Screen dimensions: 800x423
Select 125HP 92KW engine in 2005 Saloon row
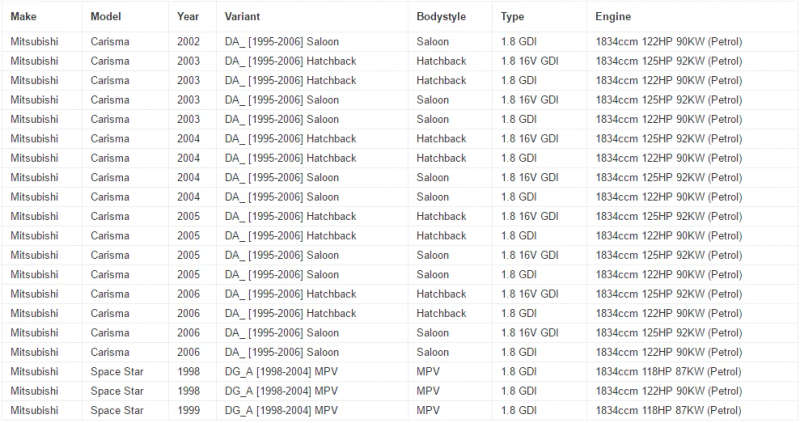[669, 255]
